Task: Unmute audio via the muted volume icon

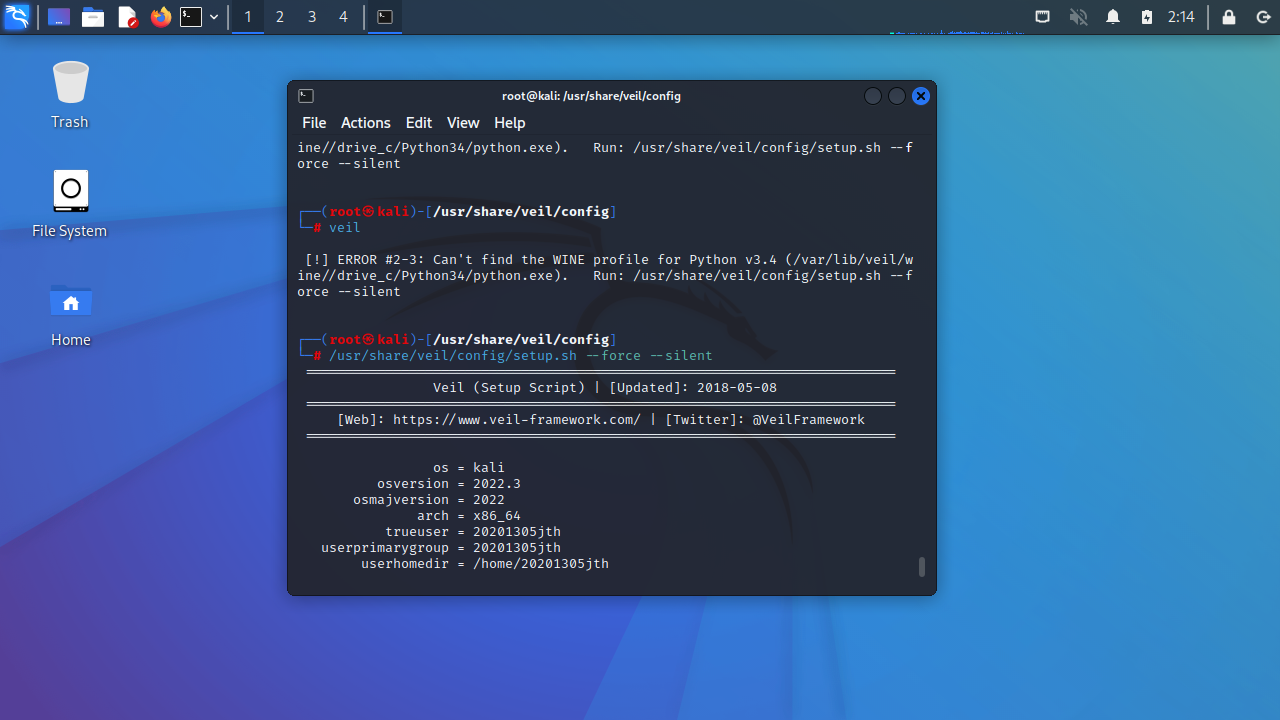Action: (1078, 17)
